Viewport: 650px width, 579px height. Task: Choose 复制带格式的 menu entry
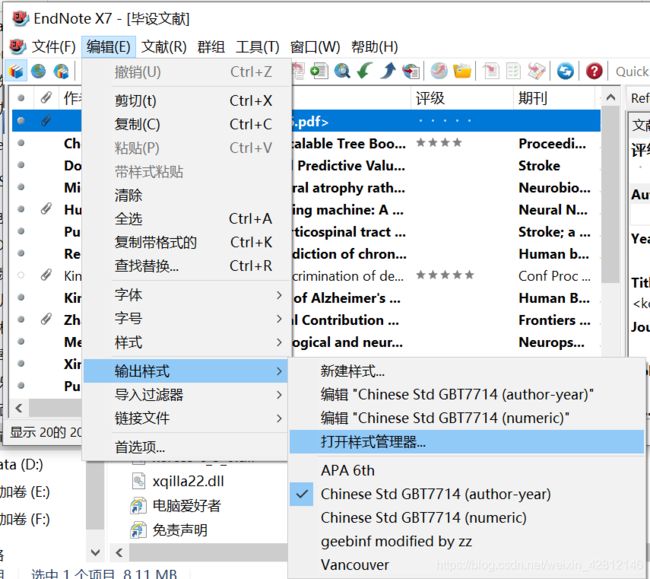click(x=186, y=242)
